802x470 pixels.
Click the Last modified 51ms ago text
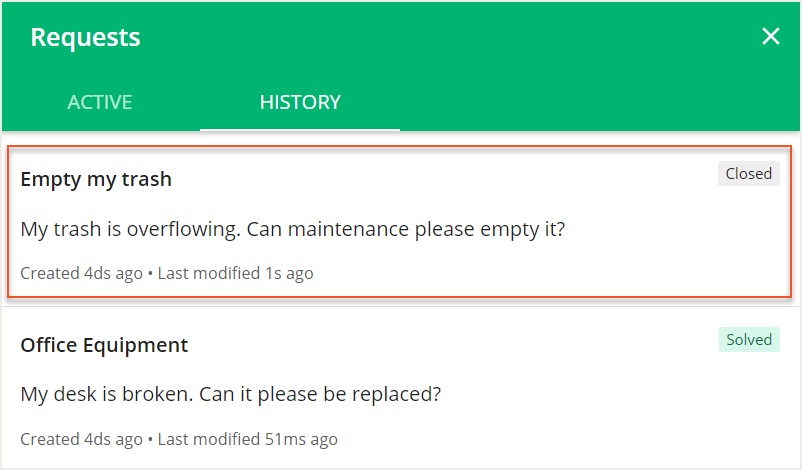[x=247, y=439]
